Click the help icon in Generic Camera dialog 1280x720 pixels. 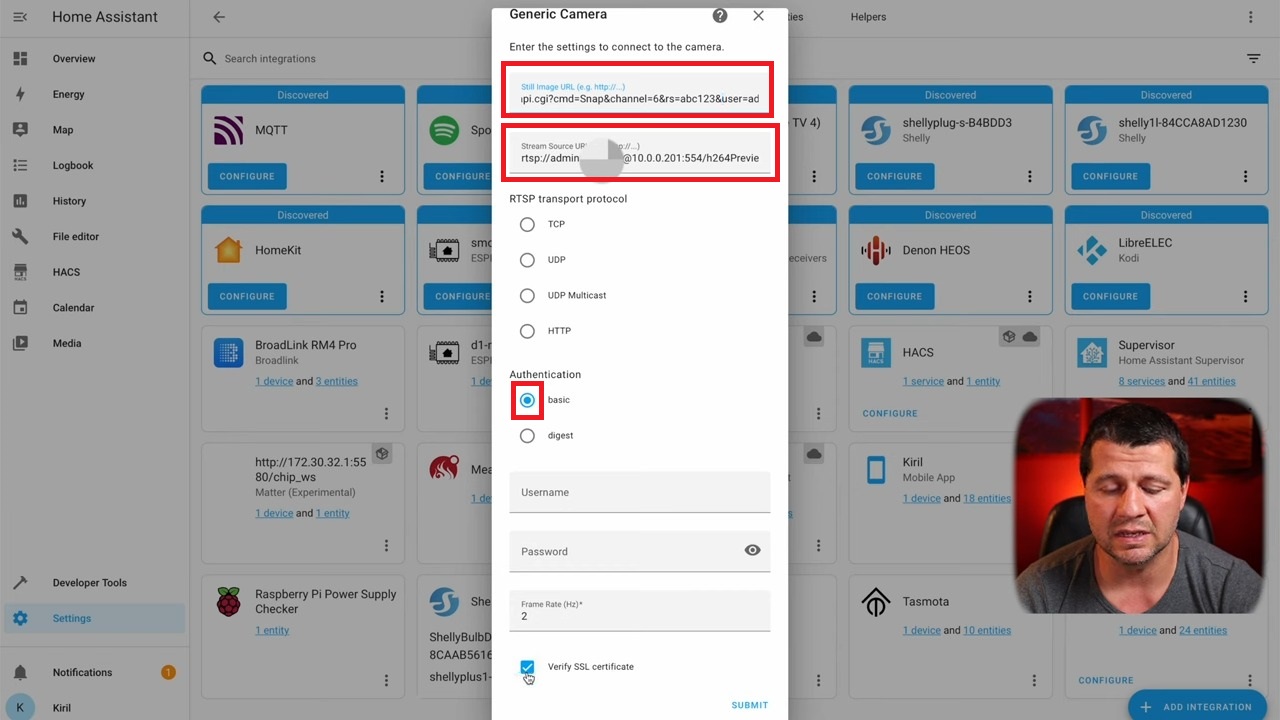coord(720,16)
